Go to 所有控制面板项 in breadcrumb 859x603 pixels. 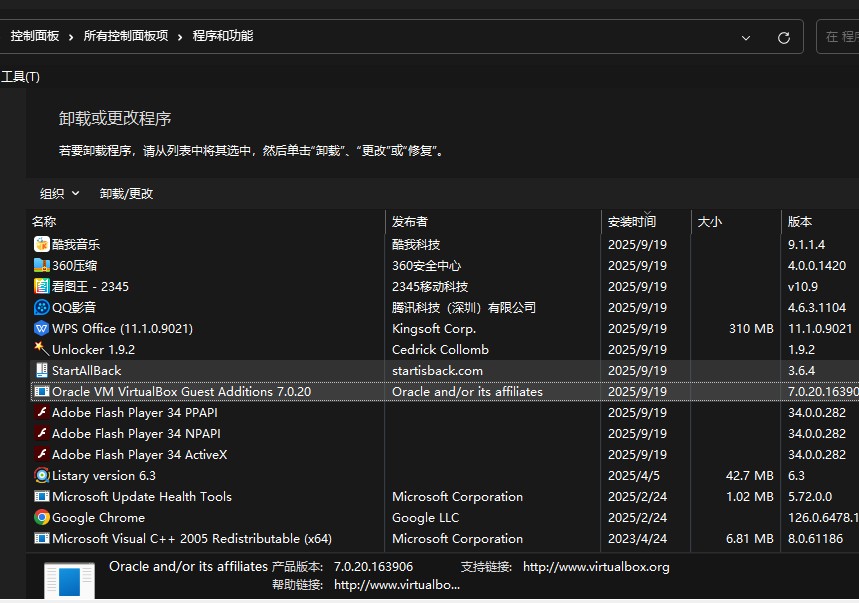coord(126,36)
